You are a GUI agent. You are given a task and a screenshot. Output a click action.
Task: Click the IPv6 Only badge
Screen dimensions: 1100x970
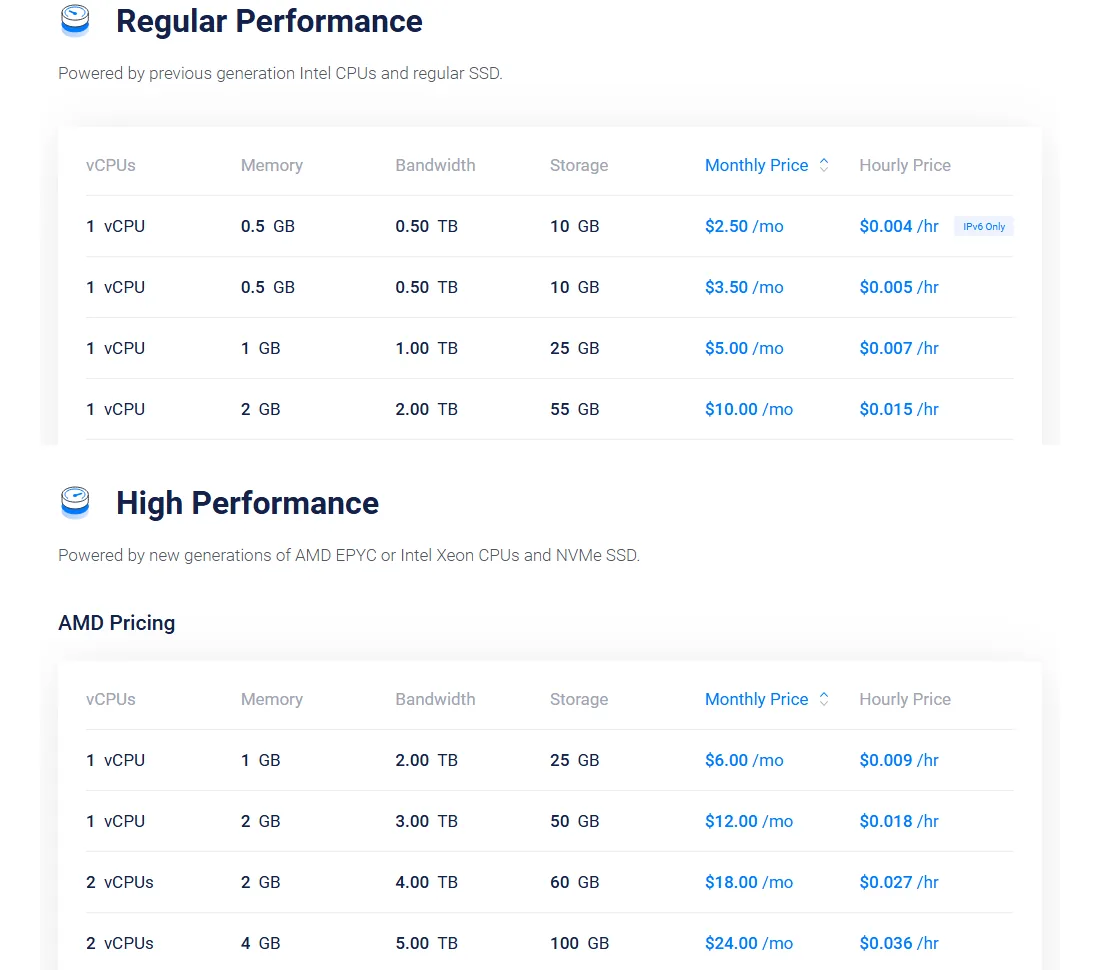pos(984,227)
